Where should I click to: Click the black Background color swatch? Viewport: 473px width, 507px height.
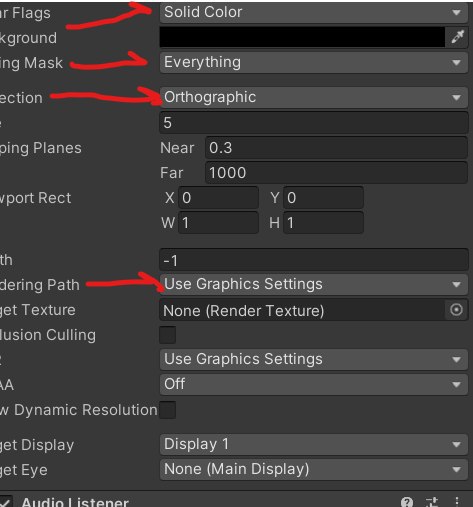(x=302, y=37)
